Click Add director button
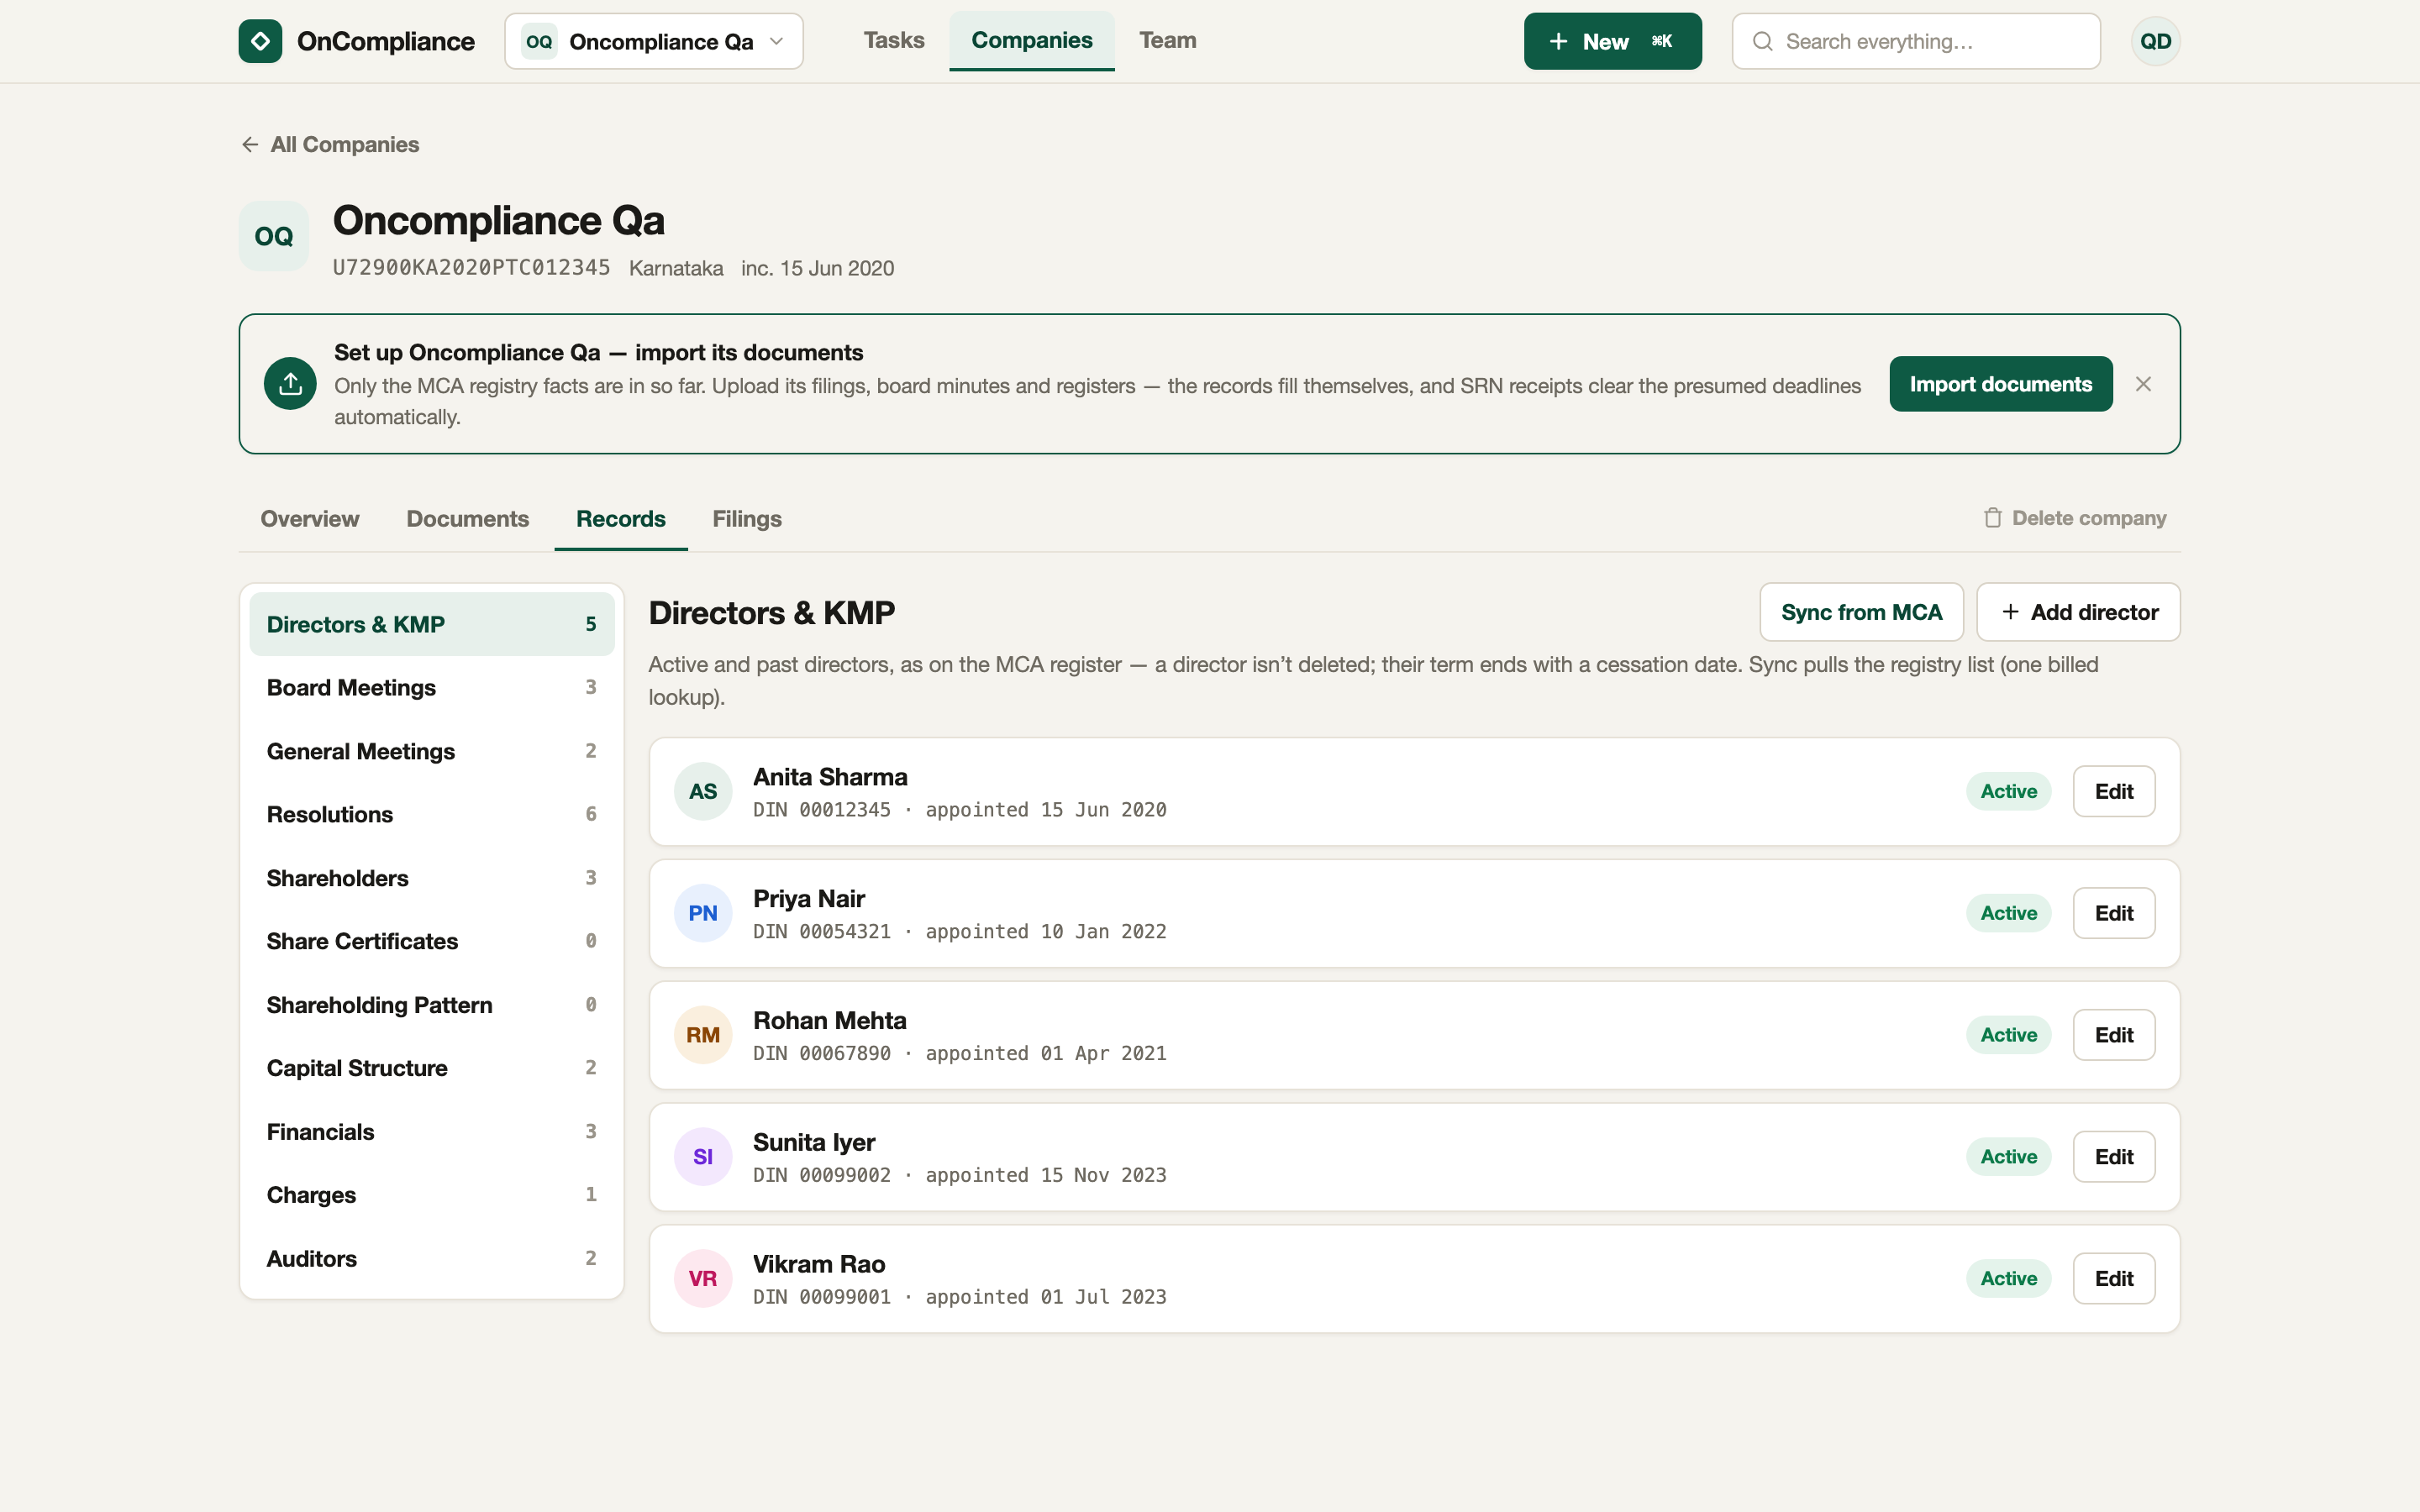Image resolution: width=2420 pixels, height=1512 pixels. [x=2078, y=612]
